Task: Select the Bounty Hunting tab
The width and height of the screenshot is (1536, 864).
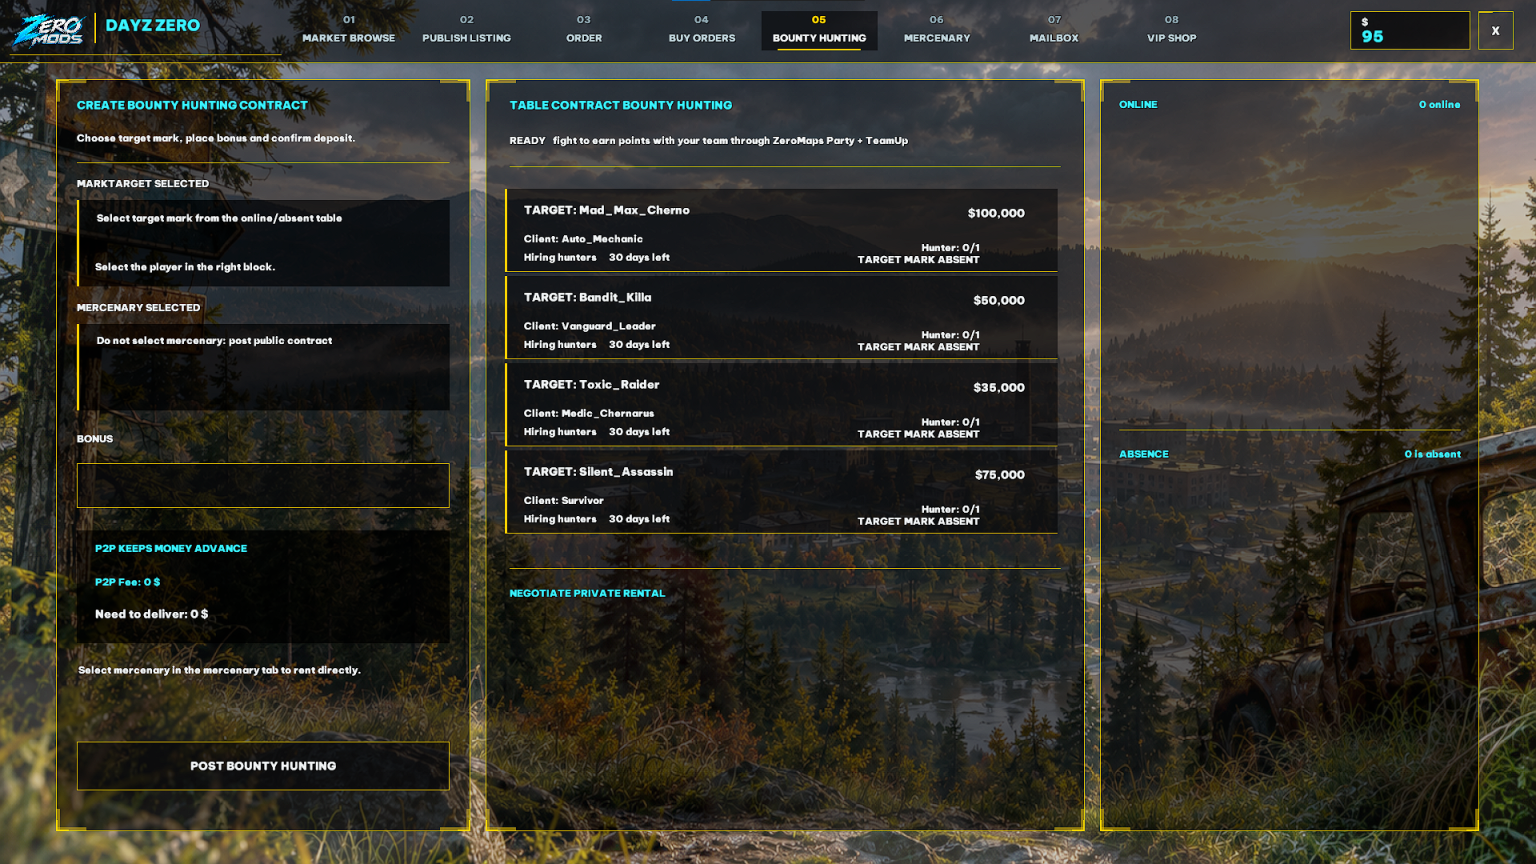Action: (819, 30)
